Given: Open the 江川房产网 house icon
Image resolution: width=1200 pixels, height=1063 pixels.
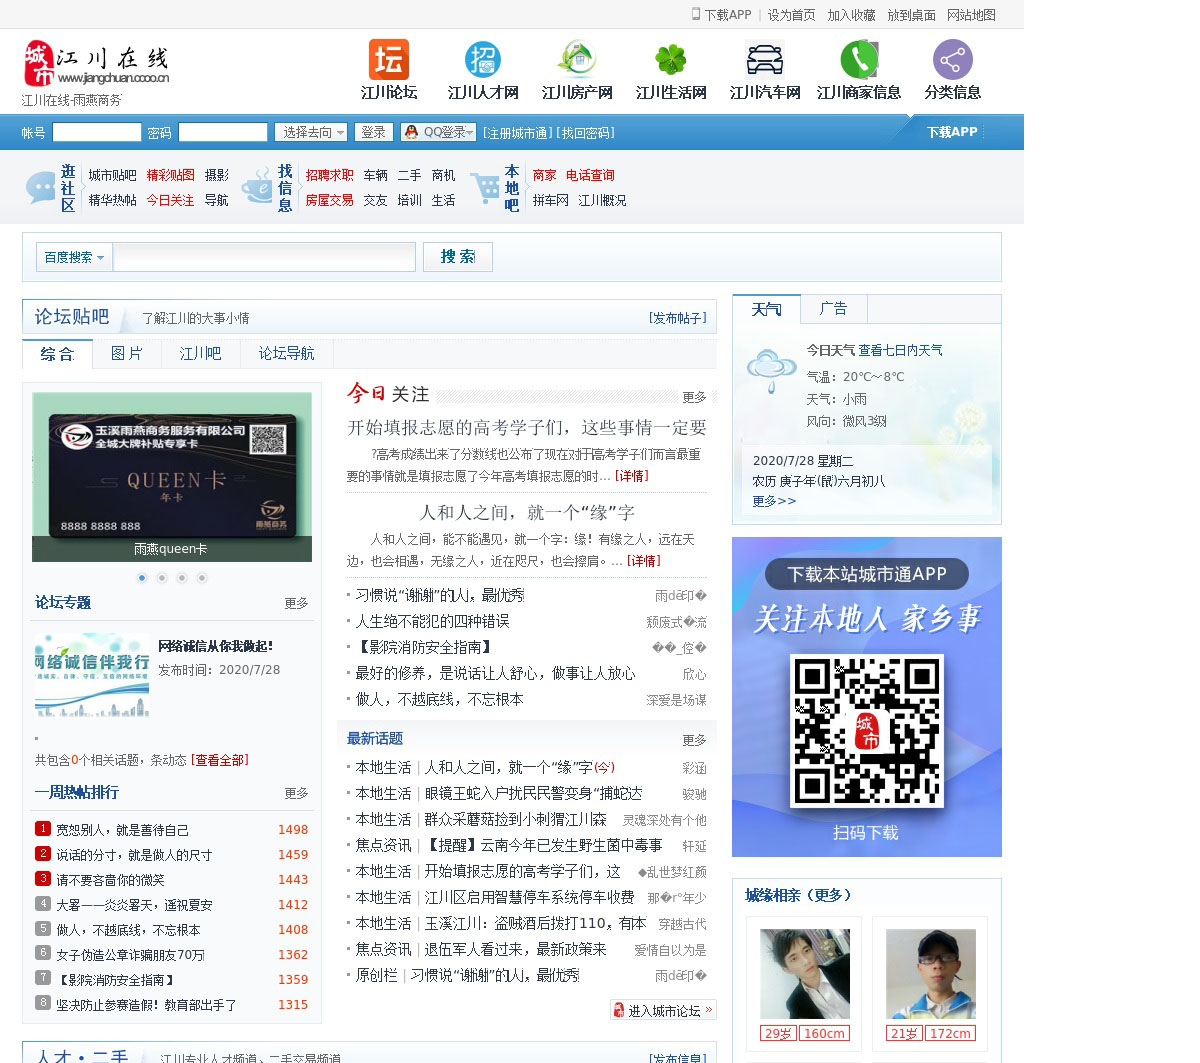Looking at the screenshot, I should click(x=577, y=60).
